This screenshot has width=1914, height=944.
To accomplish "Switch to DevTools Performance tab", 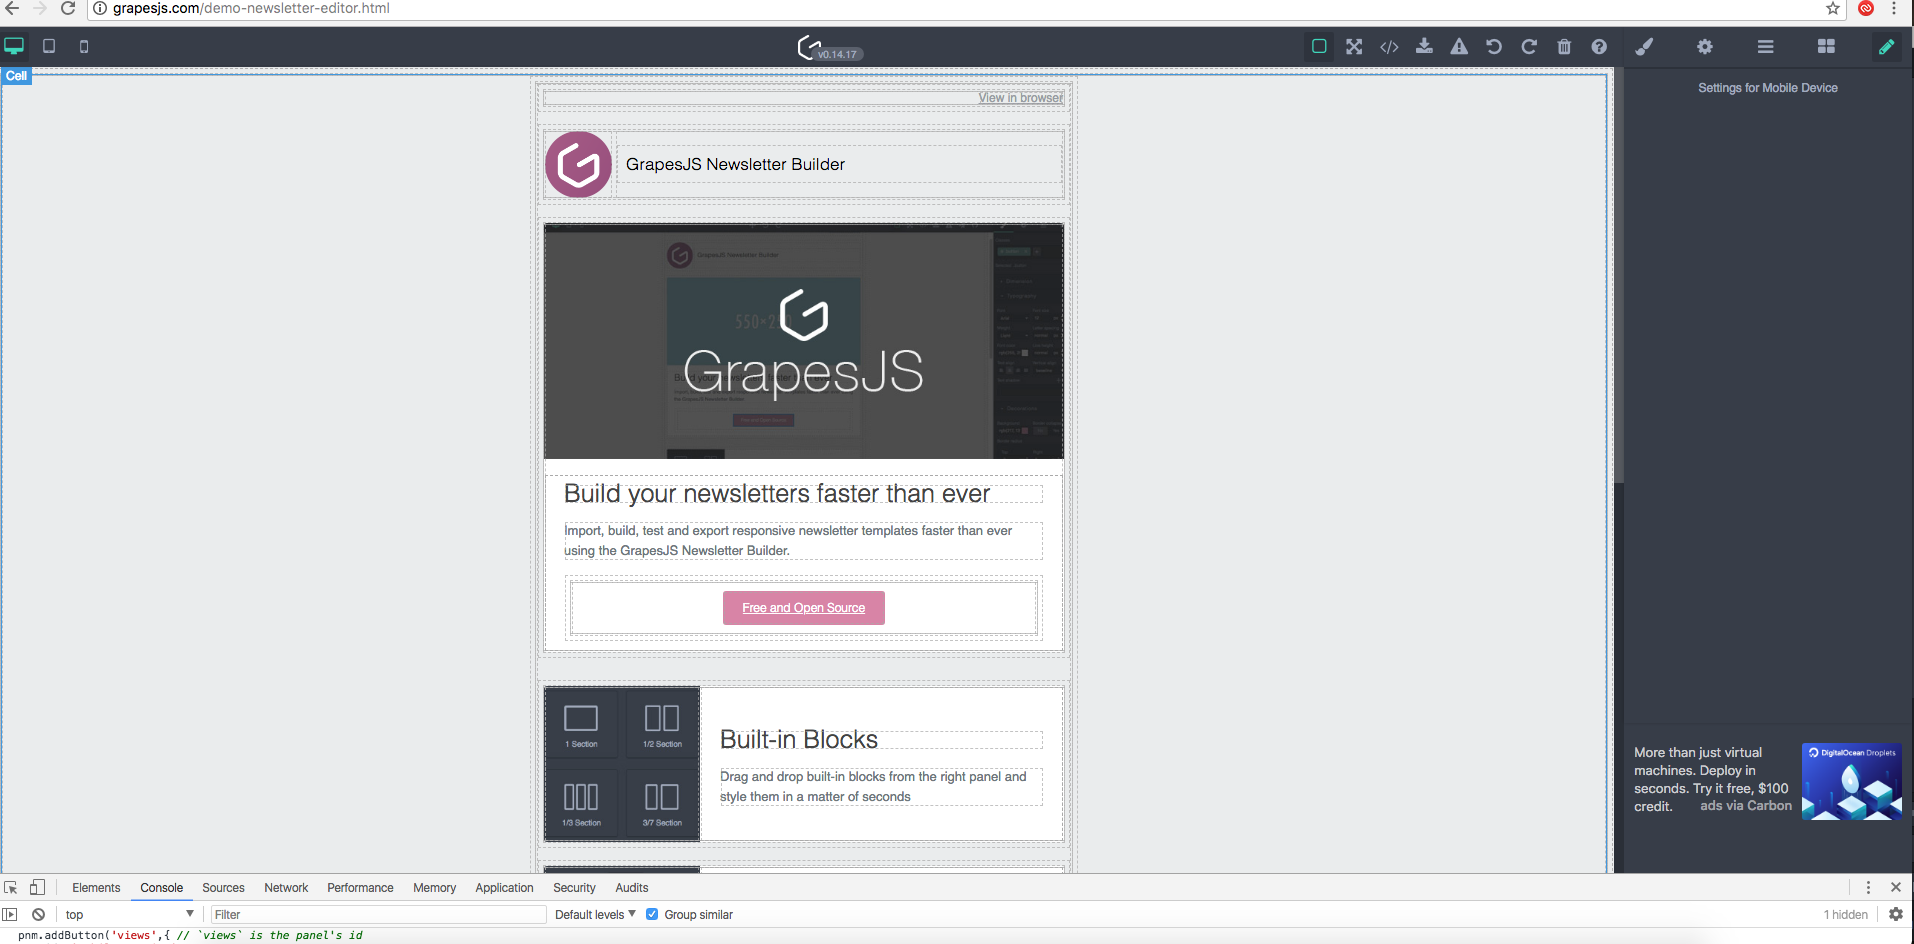I will point(360,888).
